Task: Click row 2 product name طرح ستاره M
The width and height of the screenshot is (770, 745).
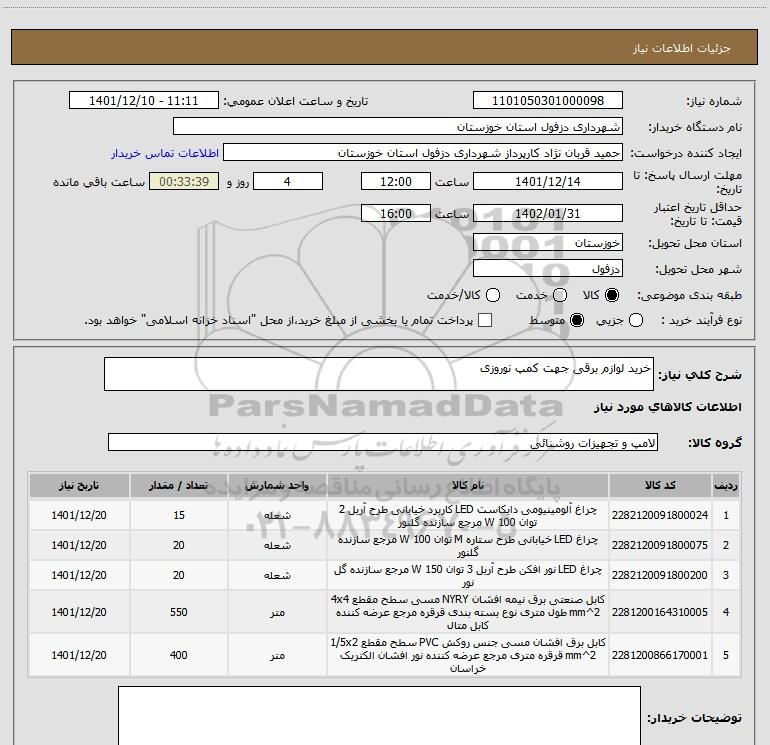Action: click(x=468, y=546)
